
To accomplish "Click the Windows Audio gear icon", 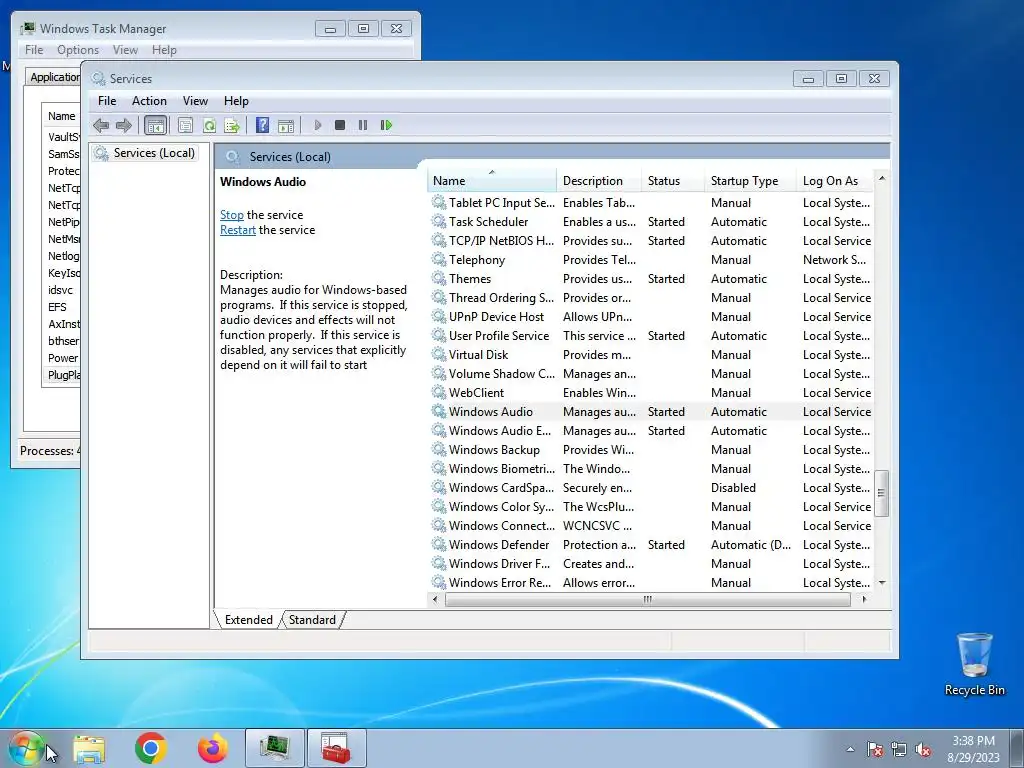I will coord(439,411).
